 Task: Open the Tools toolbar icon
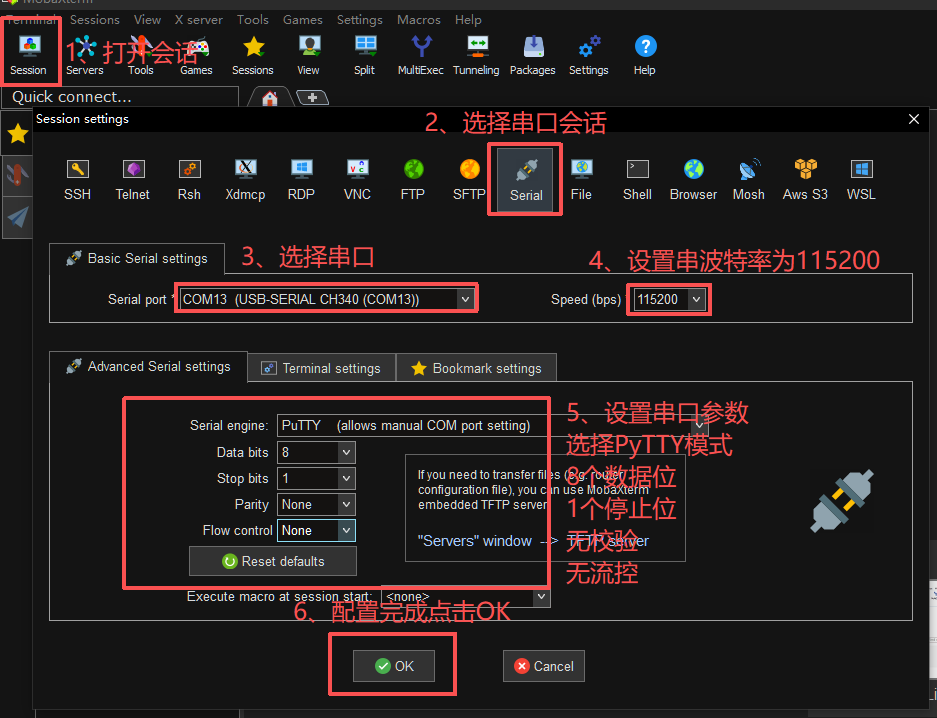[x=140, y=55]
